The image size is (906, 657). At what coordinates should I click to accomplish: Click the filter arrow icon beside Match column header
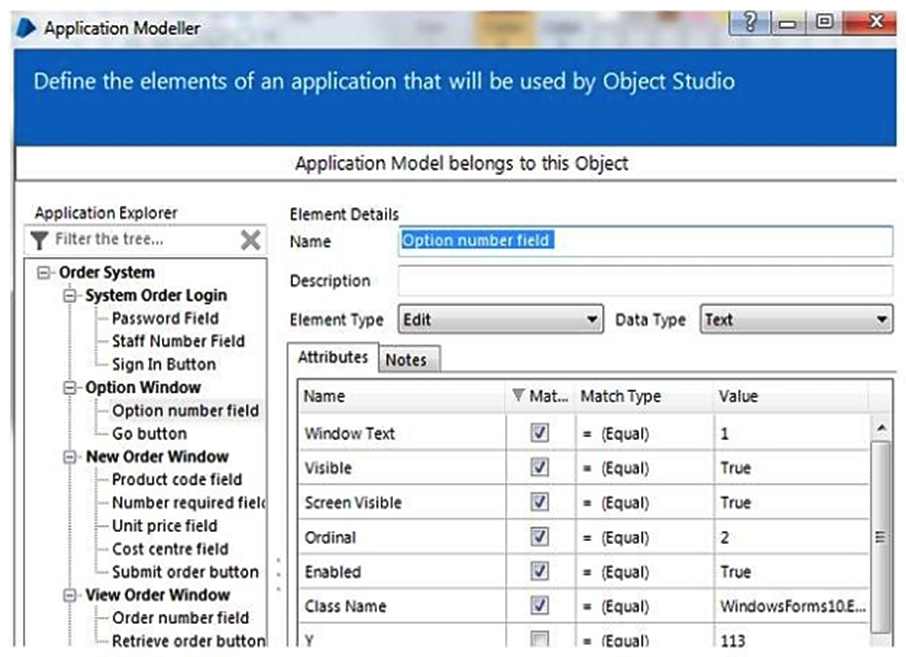[x=518, y=395]
